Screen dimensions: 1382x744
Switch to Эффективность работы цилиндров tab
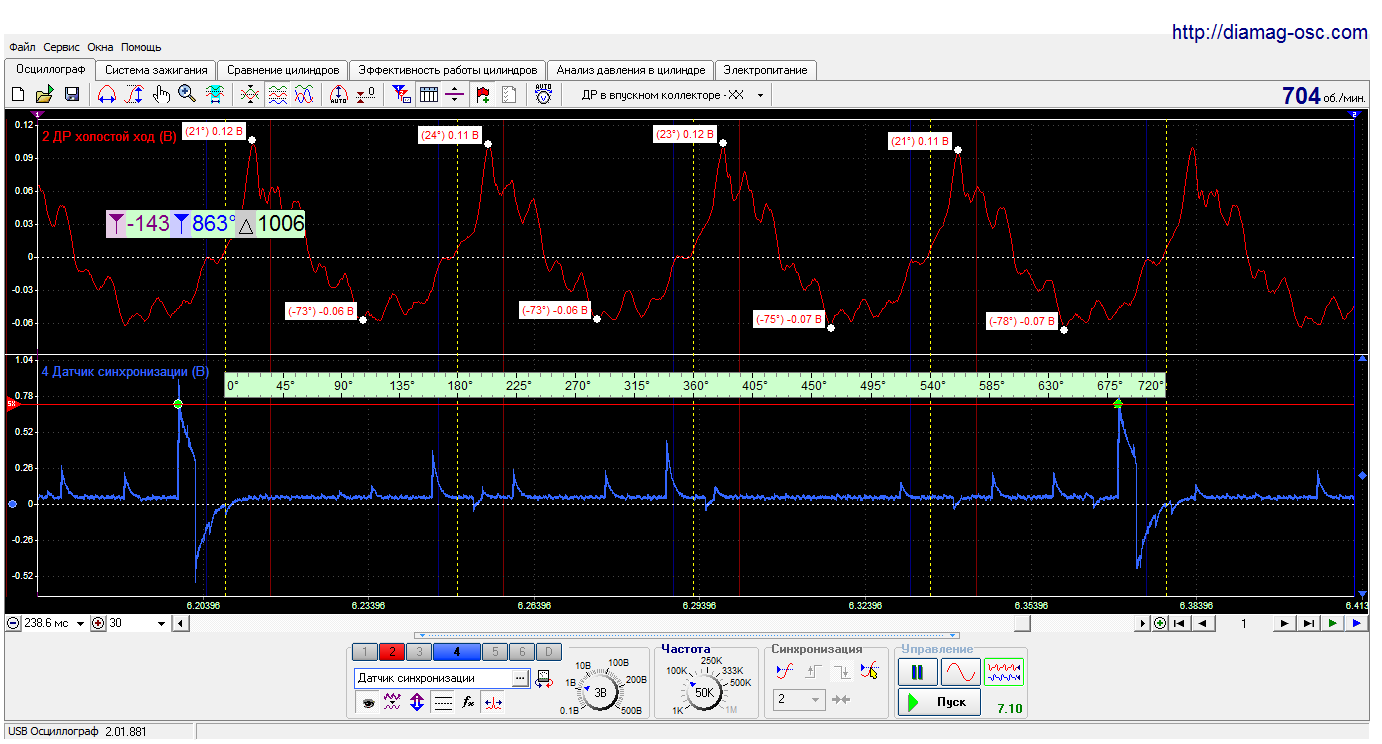click(x=447, y=70)
